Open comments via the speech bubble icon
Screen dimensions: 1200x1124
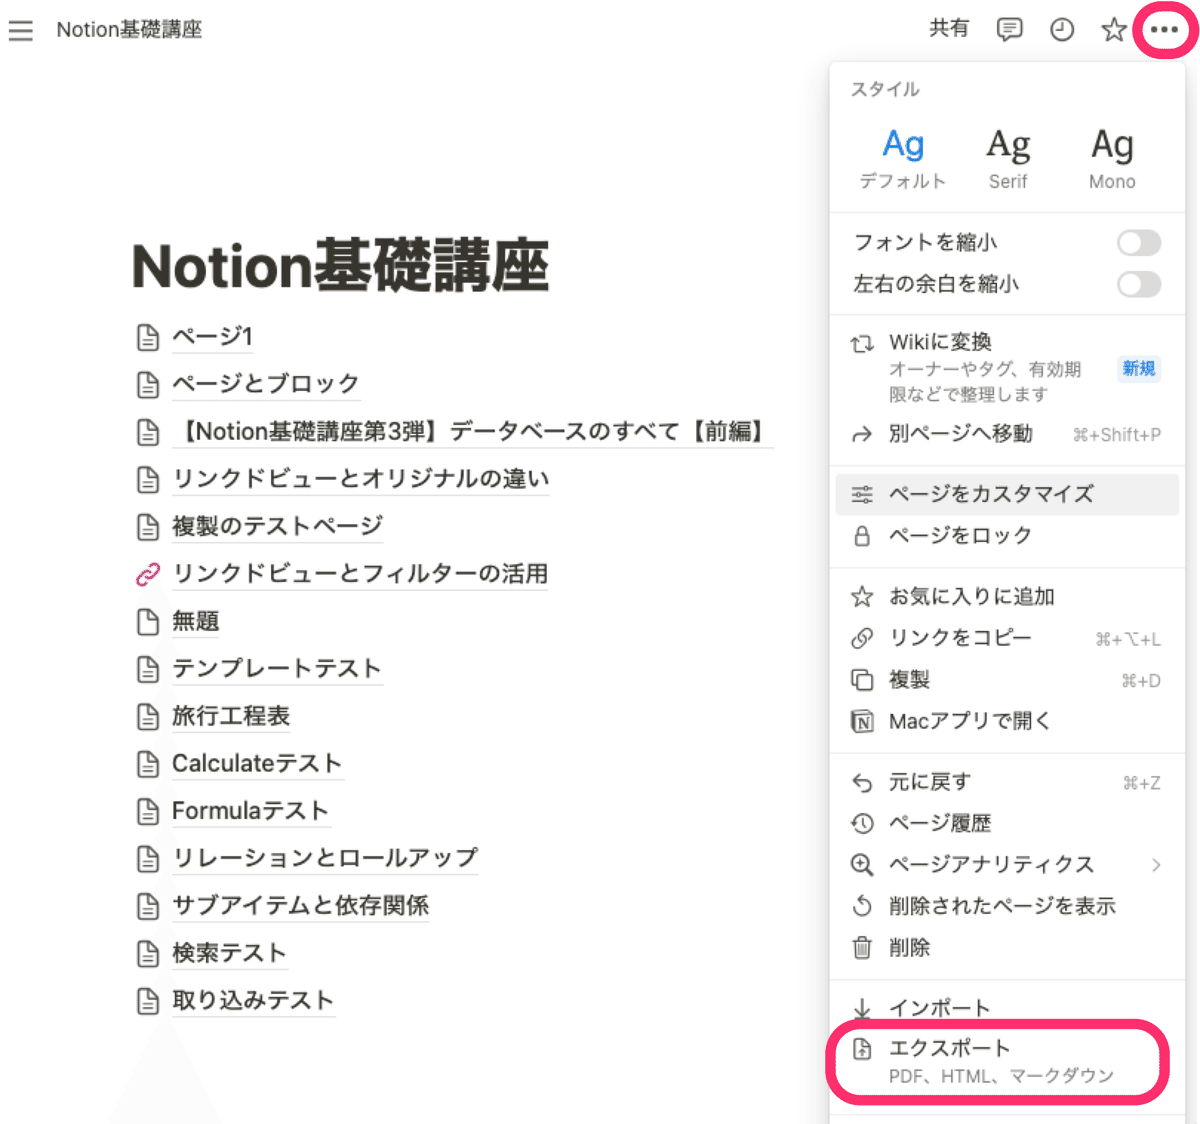pos(1009,29)
